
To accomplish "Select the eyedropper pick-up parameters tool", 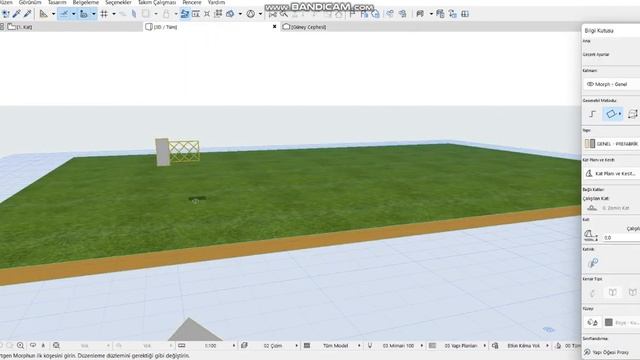I will pos(17,14).
